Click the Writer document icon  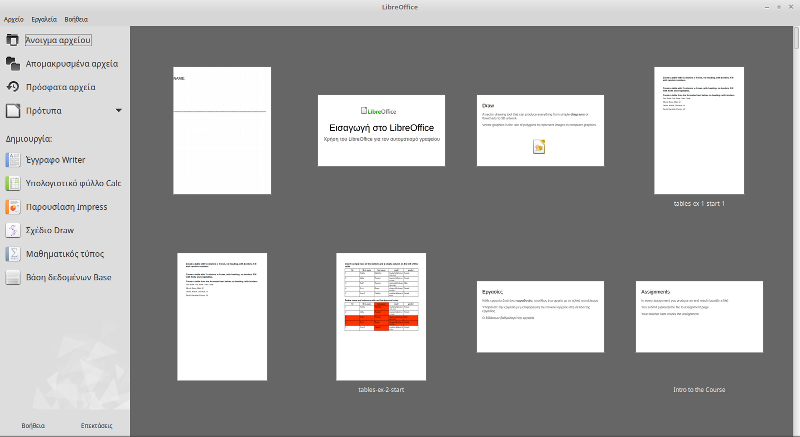pos(12,160)
